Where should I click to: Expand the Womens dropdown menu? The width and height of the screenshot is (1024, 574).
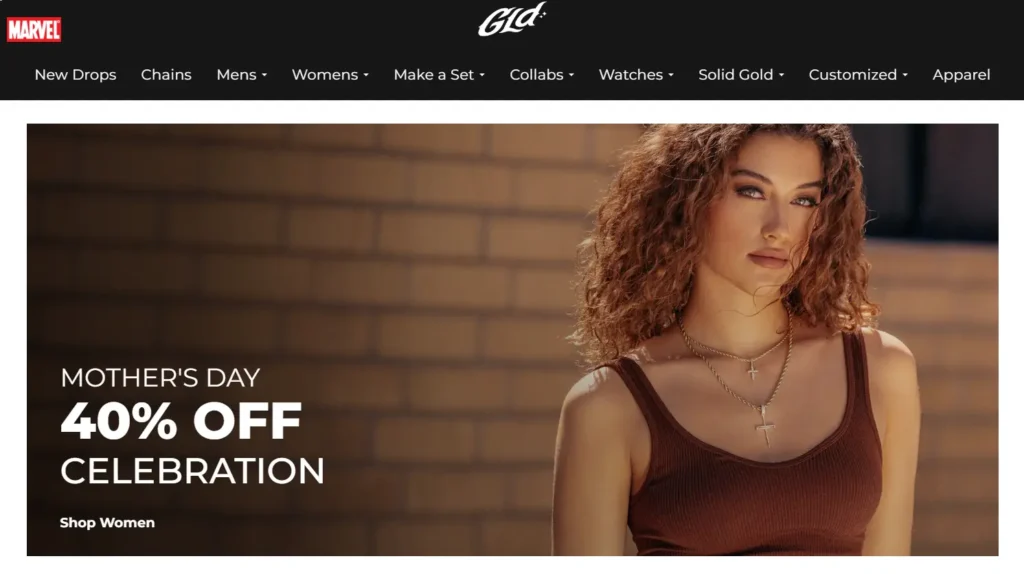[330, 74]
